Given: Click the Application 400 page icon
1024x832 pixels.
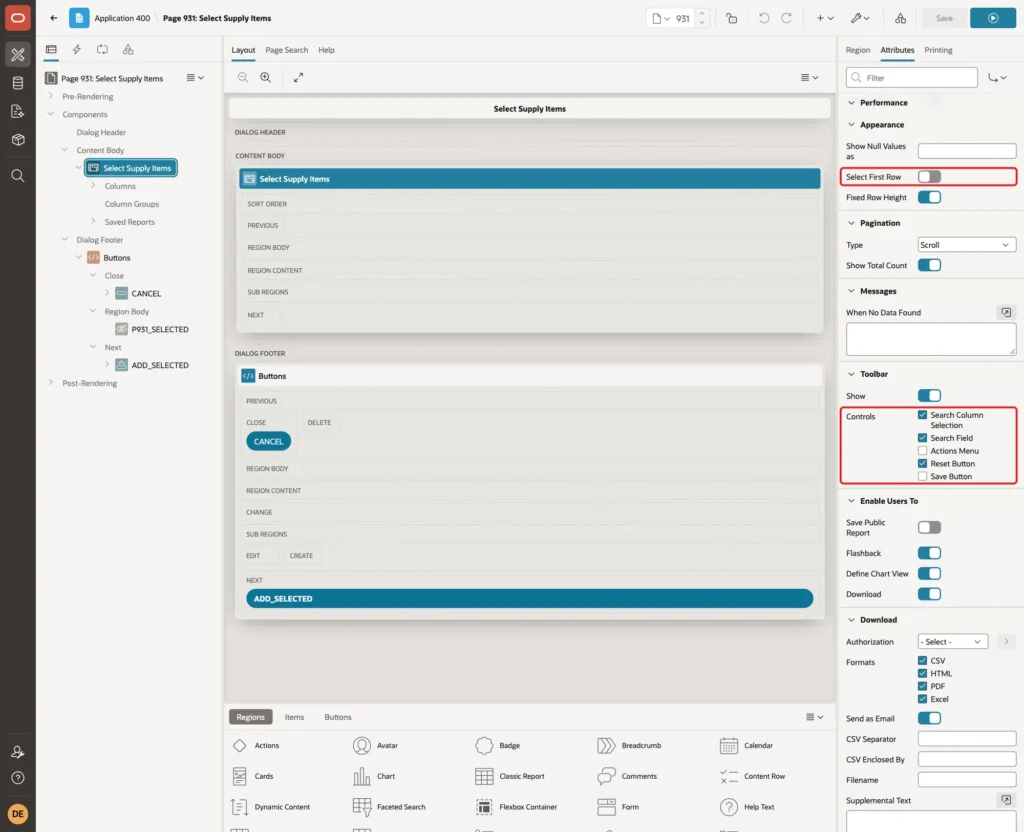Looking at the screenshot, I should [x=79, y=18].
